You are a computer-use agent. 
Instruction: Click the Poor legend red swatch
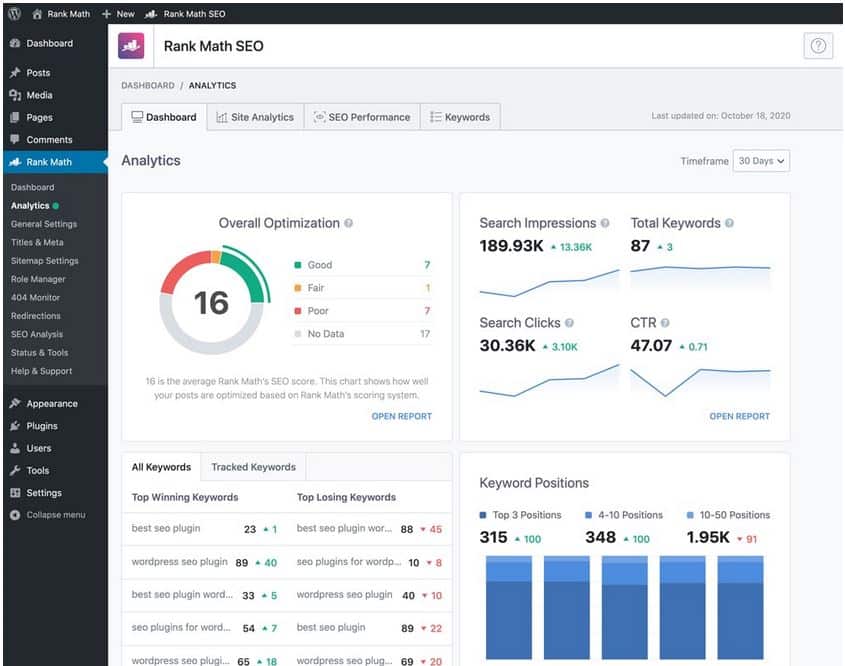point(297,311)
